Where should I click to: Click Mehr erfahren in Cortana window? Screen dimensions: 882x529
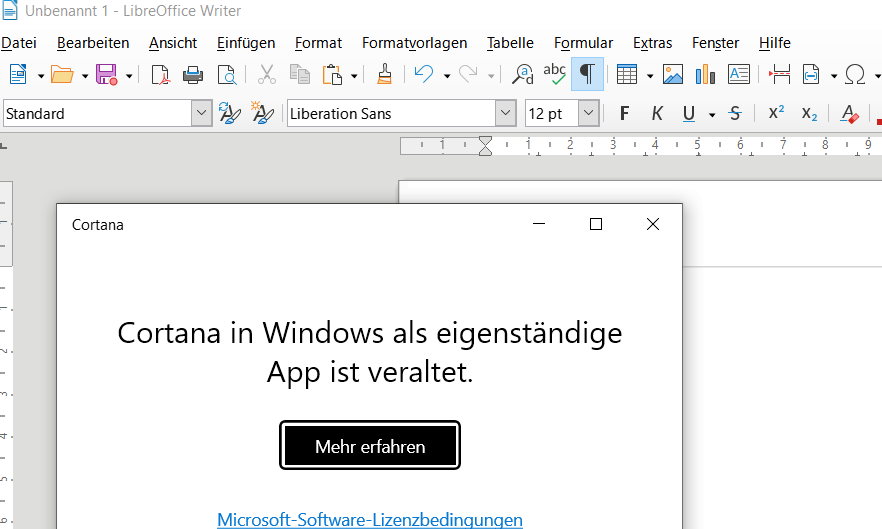370,445
